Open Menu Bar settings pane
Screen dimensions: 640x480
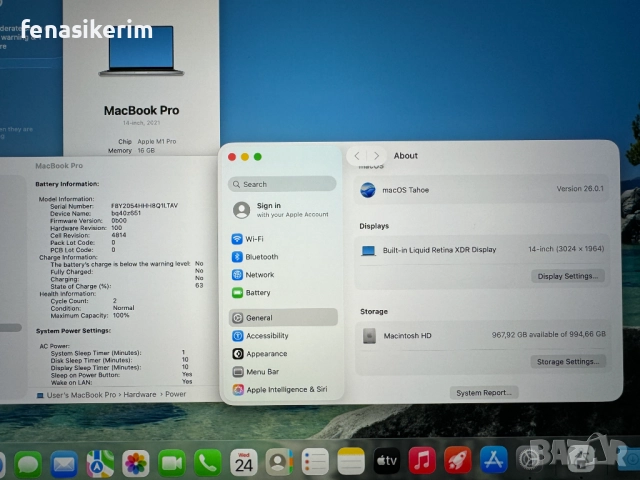point(283,371)
